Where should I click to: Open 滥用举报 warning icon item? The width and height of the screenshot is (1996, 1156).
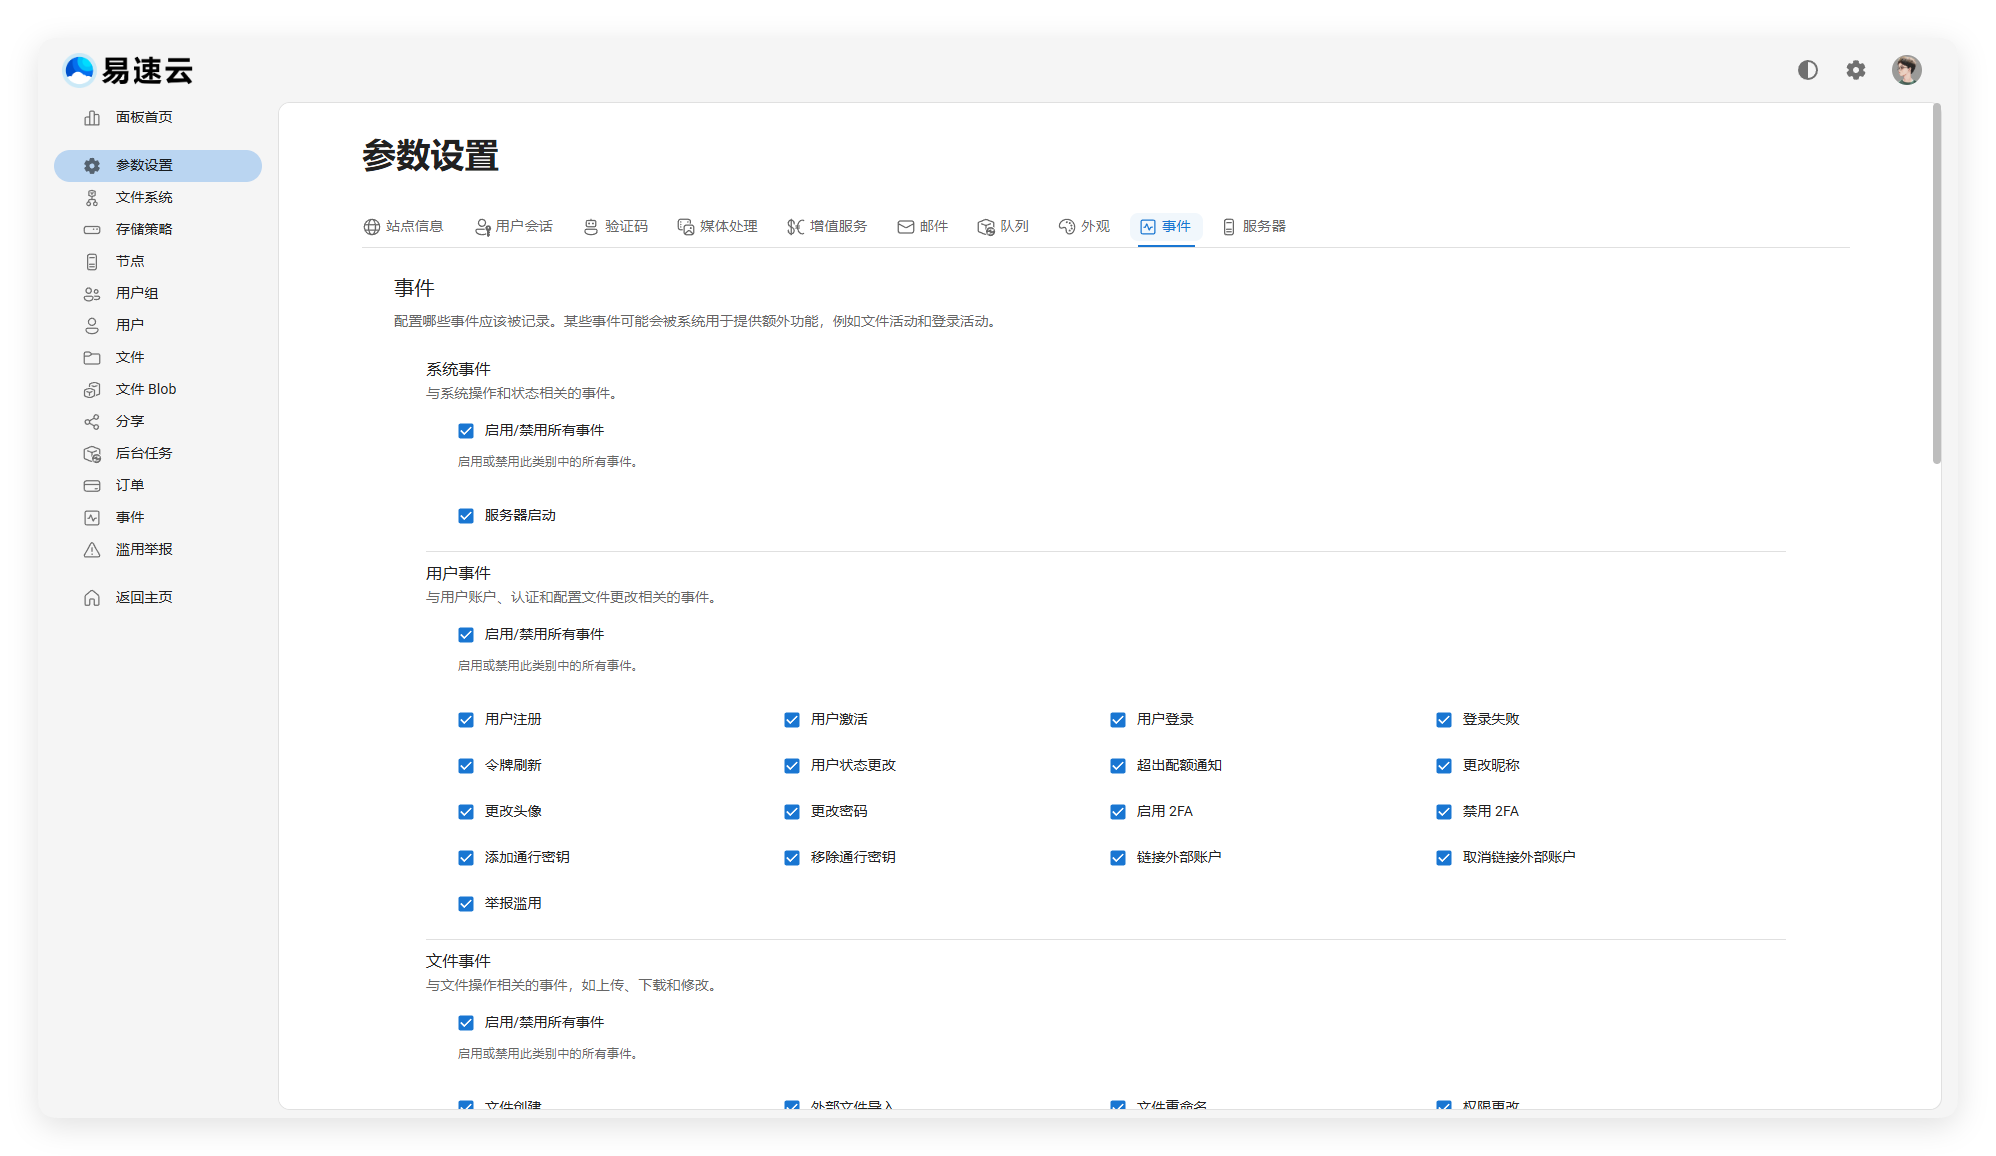(x=92, y=550)
